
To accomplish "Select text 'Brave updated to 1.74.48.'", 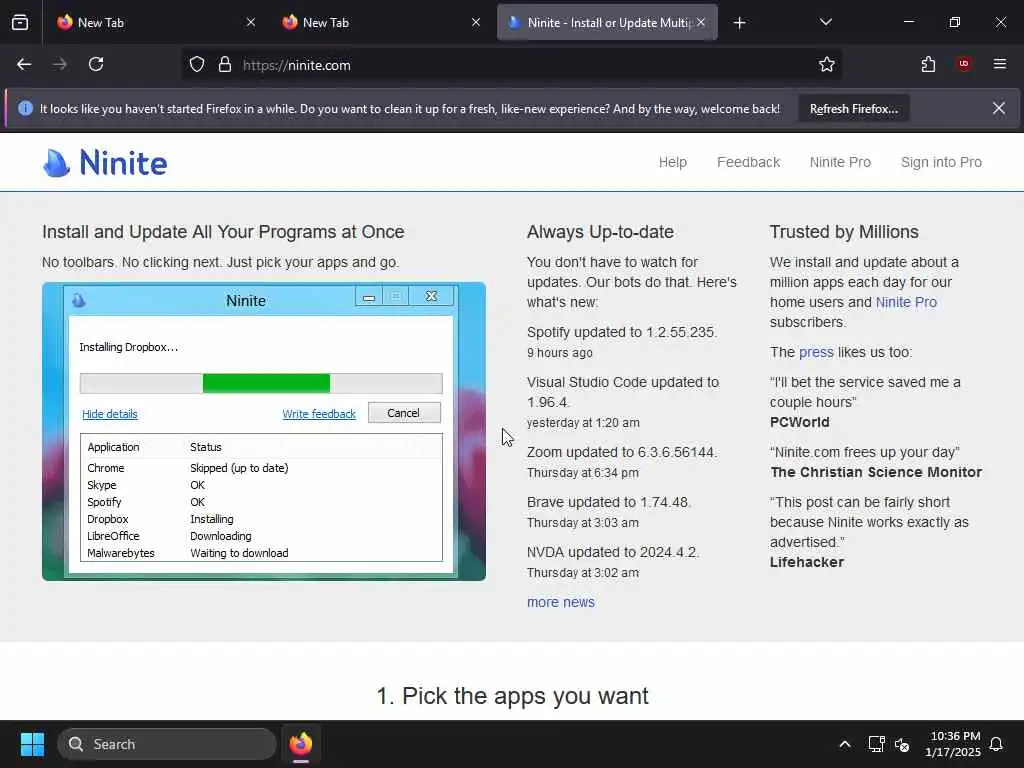I will (609, 502).
